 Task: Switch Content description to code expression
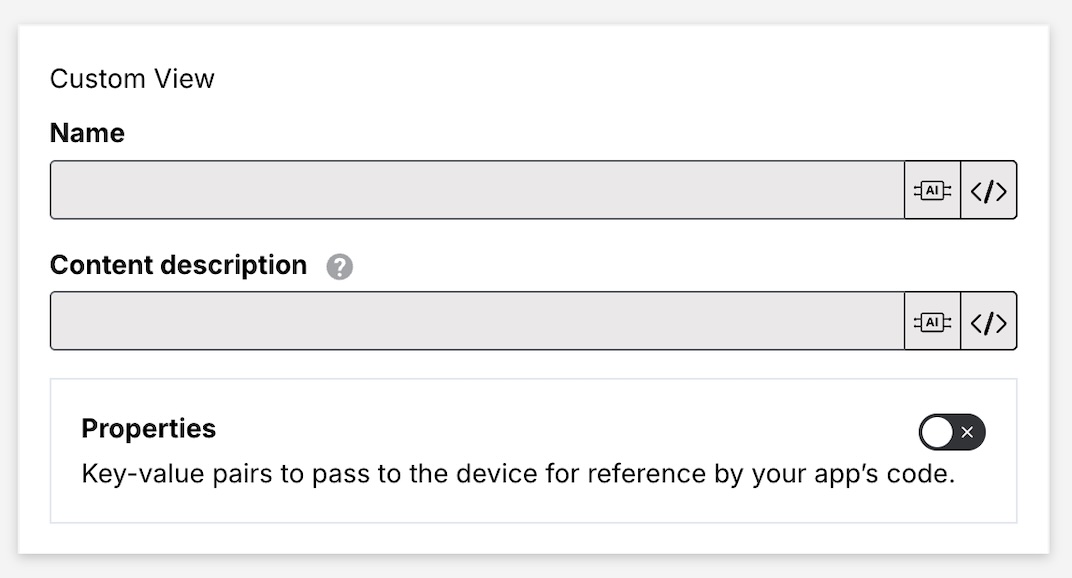[x=988, y=321]
